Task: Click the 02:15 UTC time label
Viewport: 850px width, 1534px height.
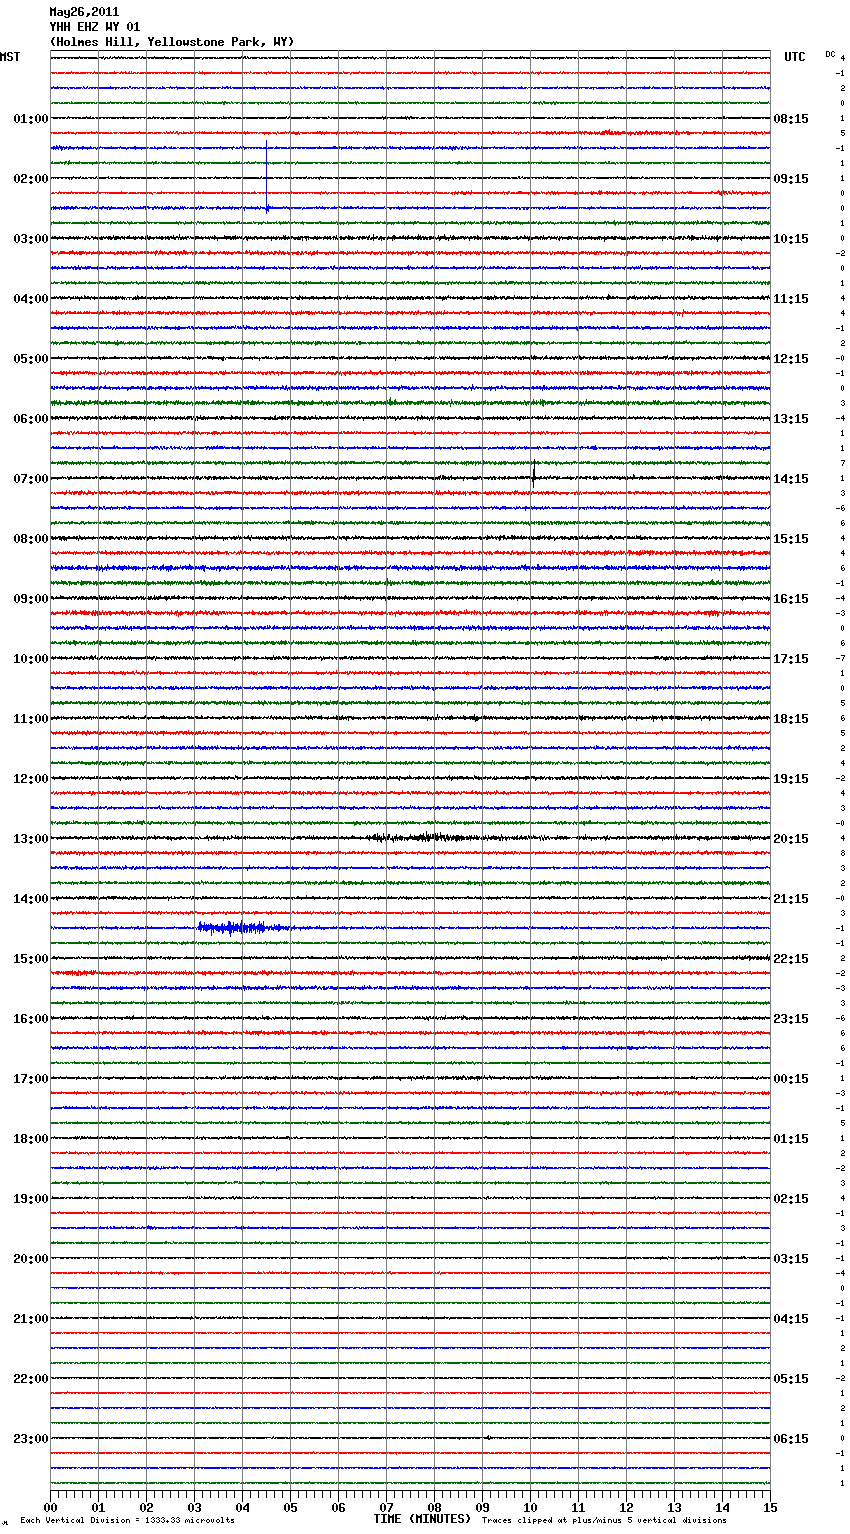Action: click(791, 1199)
